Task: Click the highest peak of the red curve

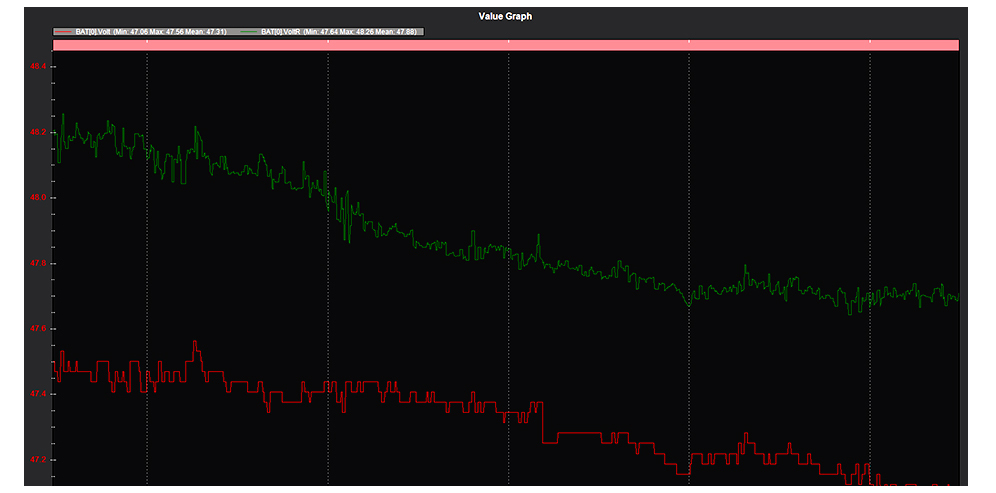Action: (195, 342)
